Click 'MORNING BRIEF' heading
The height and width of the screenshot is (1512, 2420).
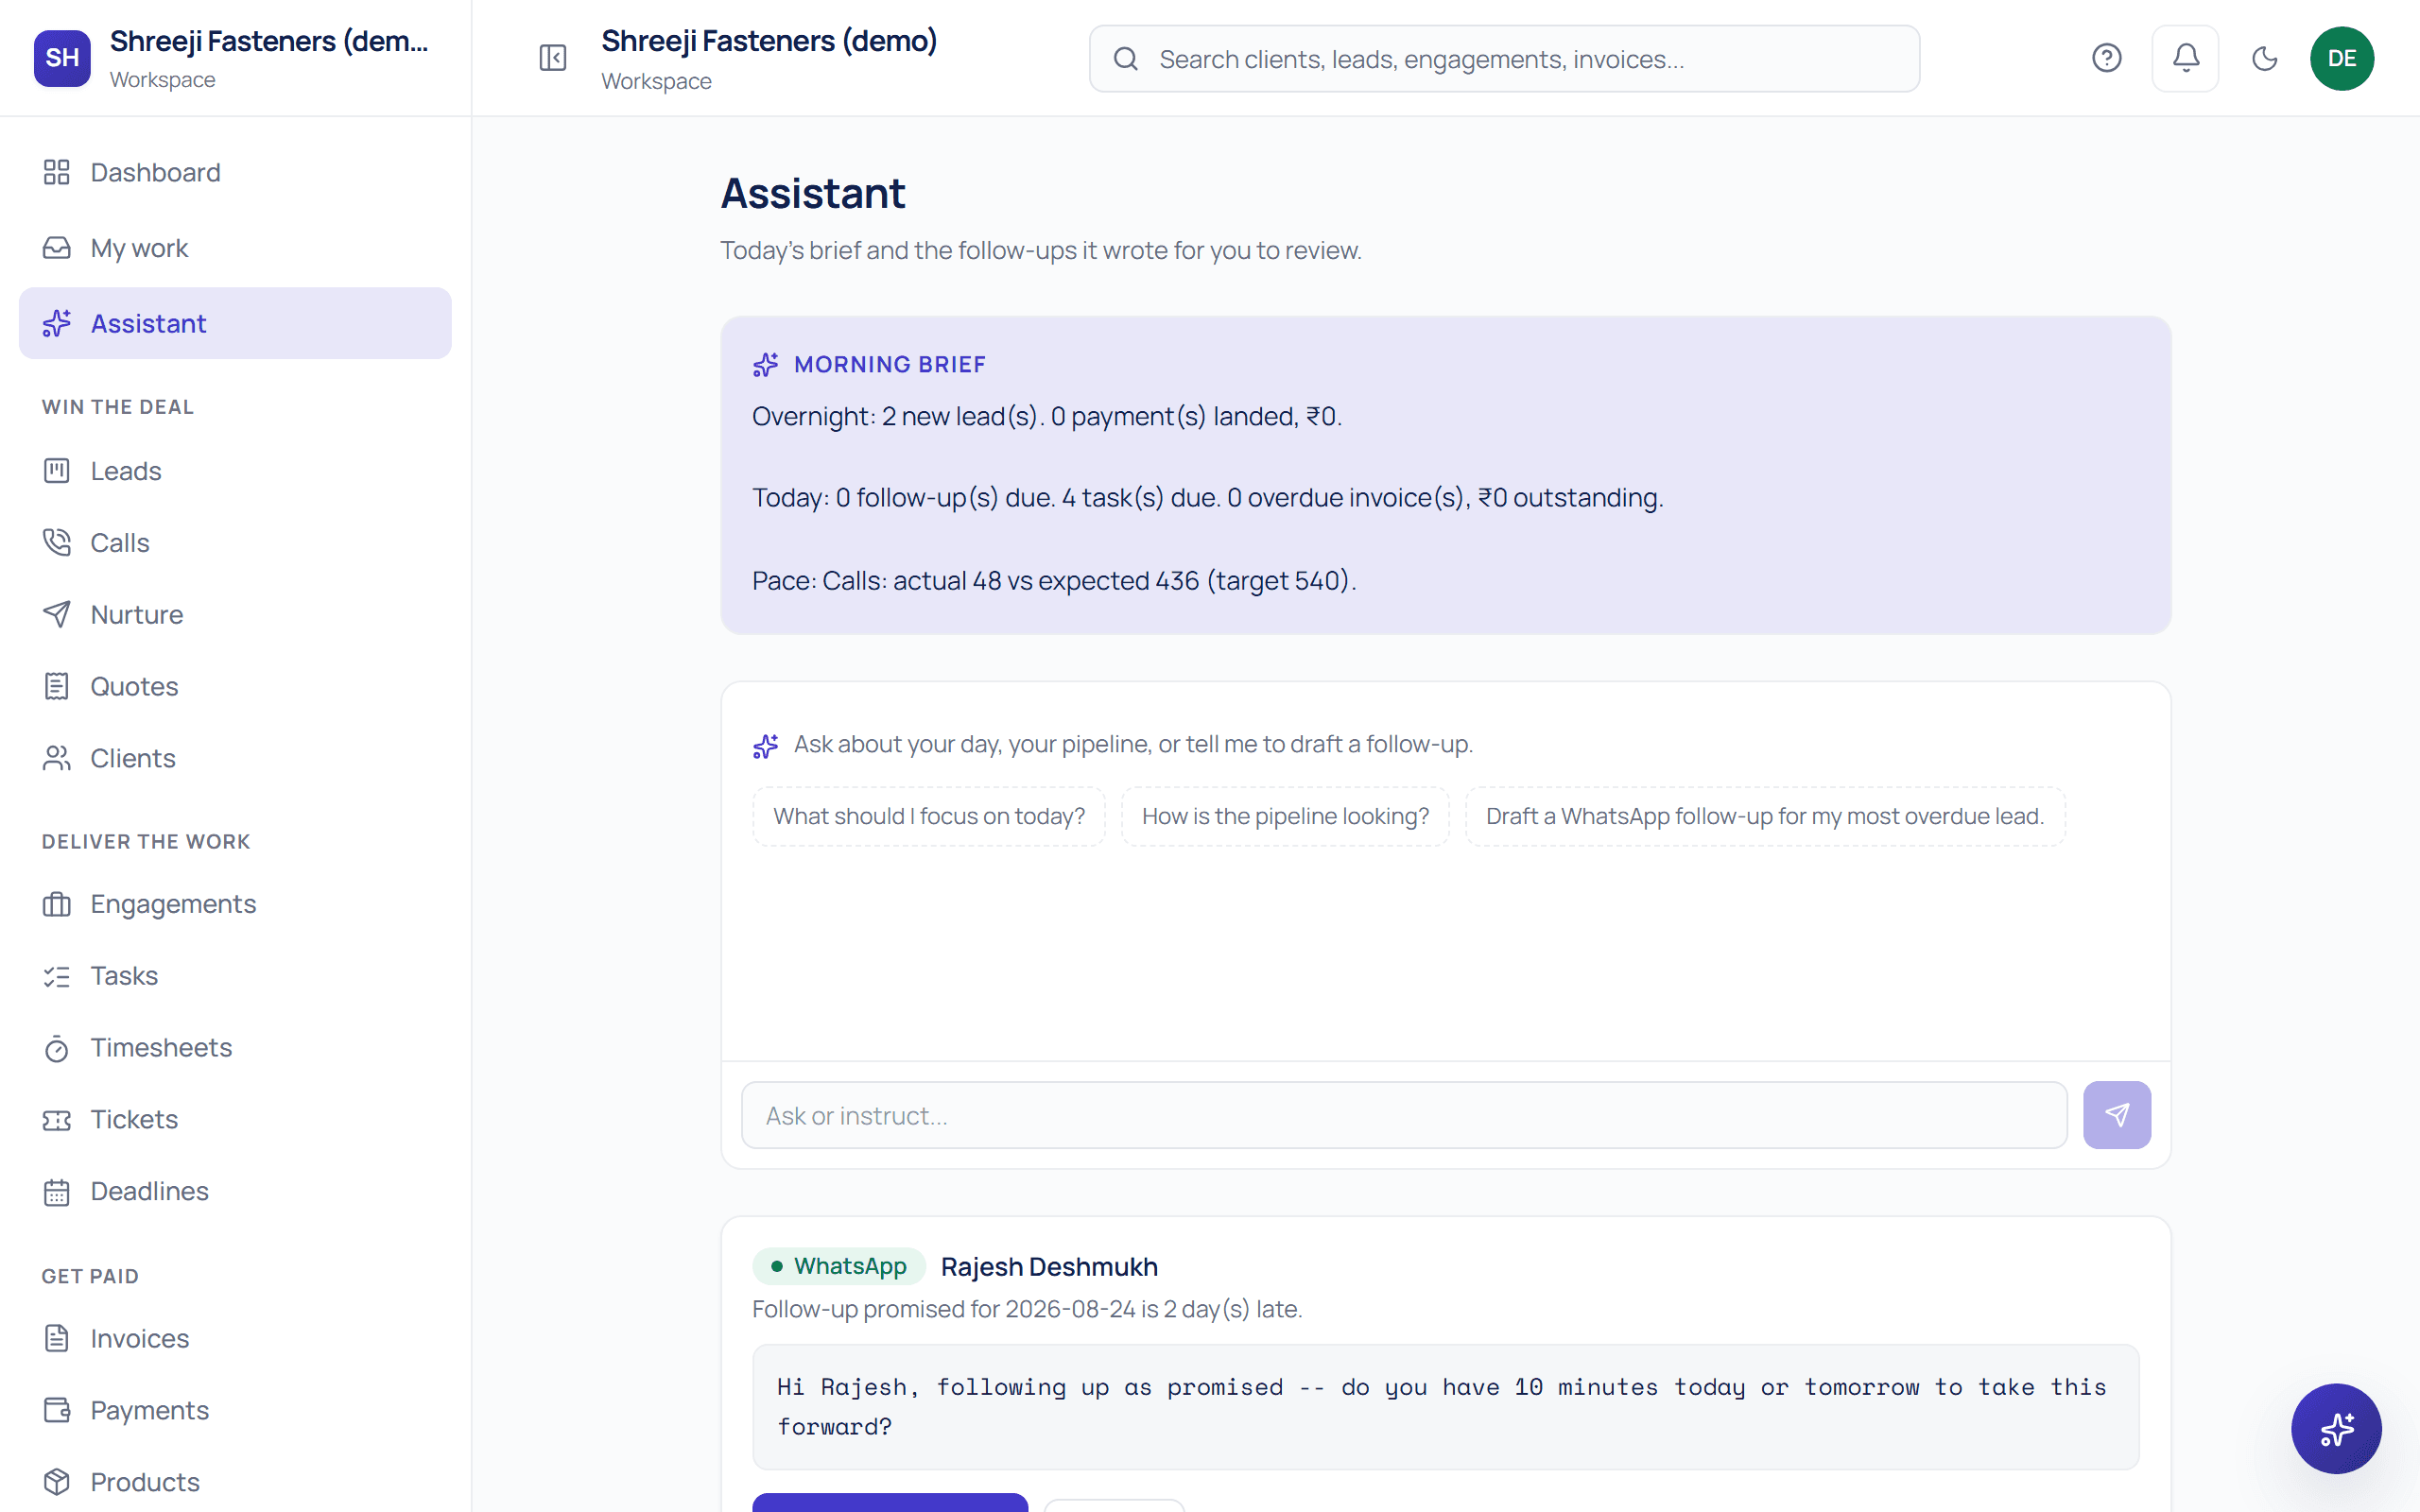pos(889,365)
